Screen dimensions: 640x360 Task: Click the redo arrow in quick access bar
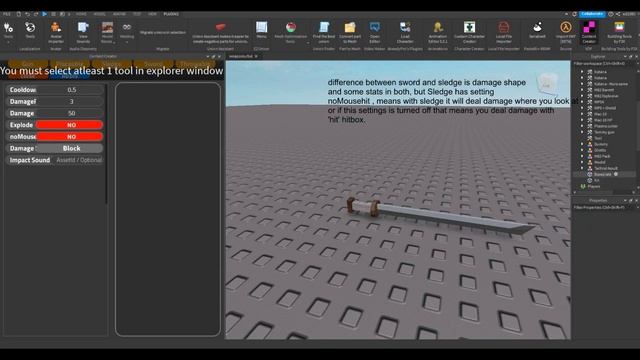point(36,14)
